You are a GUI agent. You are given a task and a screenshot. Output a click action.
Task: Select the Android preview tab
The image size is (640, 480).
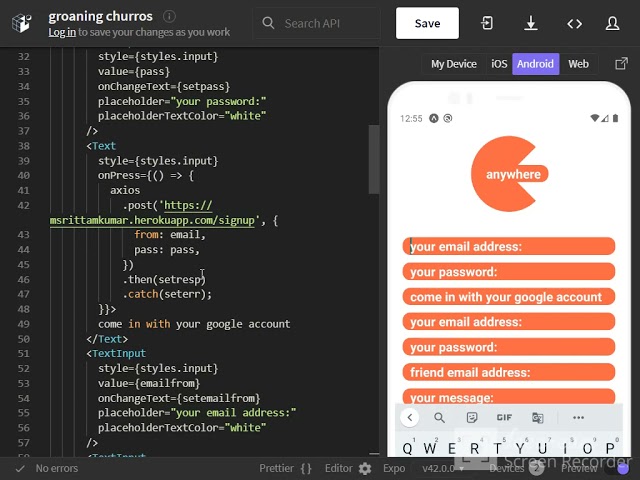coord(536,64)
